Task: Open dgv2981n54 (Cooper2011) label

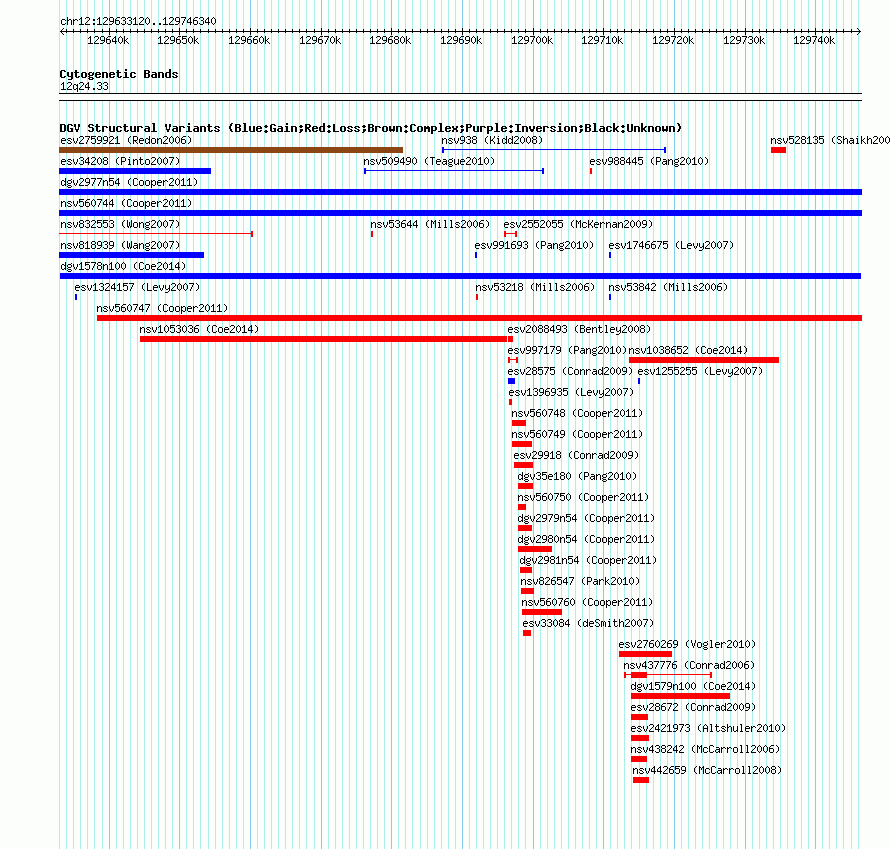Action: click(588, 560)
